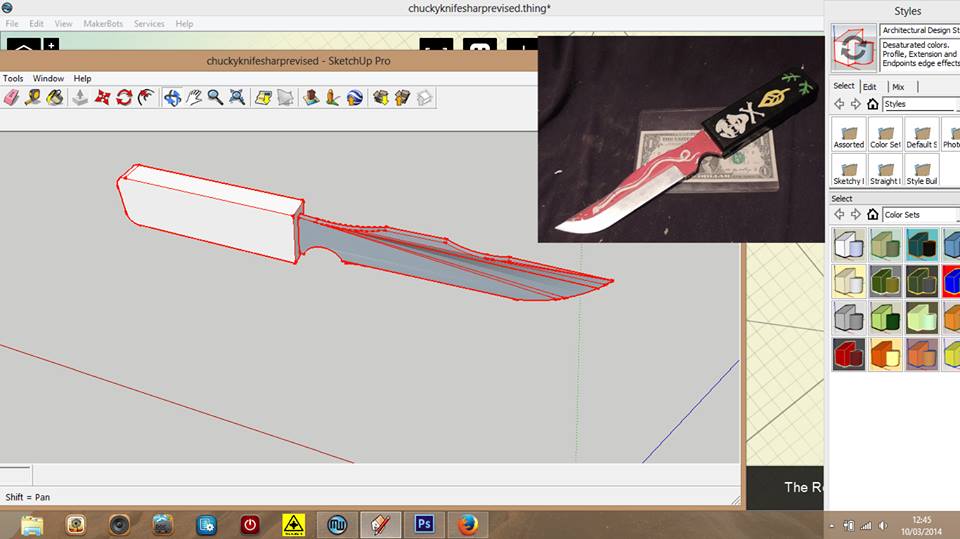The image size is (960, 539).
Task: Click the style update thumbnail with refresh arrows
Action: 853,48
